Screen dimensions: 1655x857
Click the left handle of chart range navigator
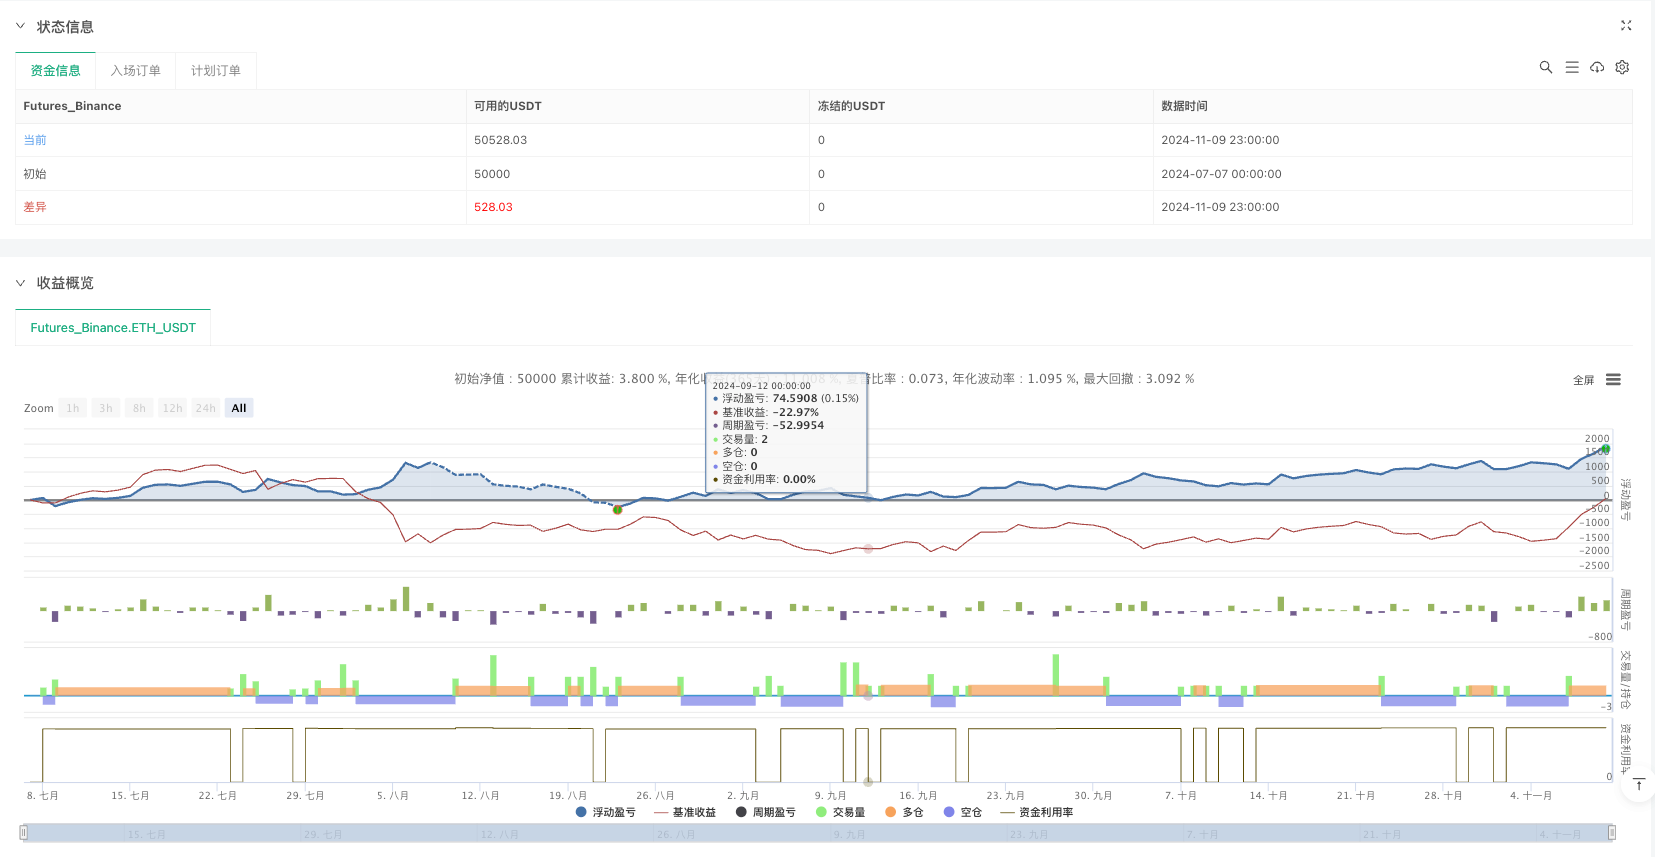pyautogui.click(x=24, y=832)
